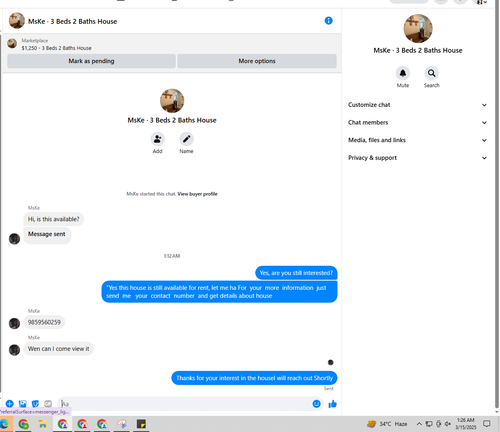Click right panel name 'MsKe - 3 Beds 2 Baths House'

pos(418,50)
